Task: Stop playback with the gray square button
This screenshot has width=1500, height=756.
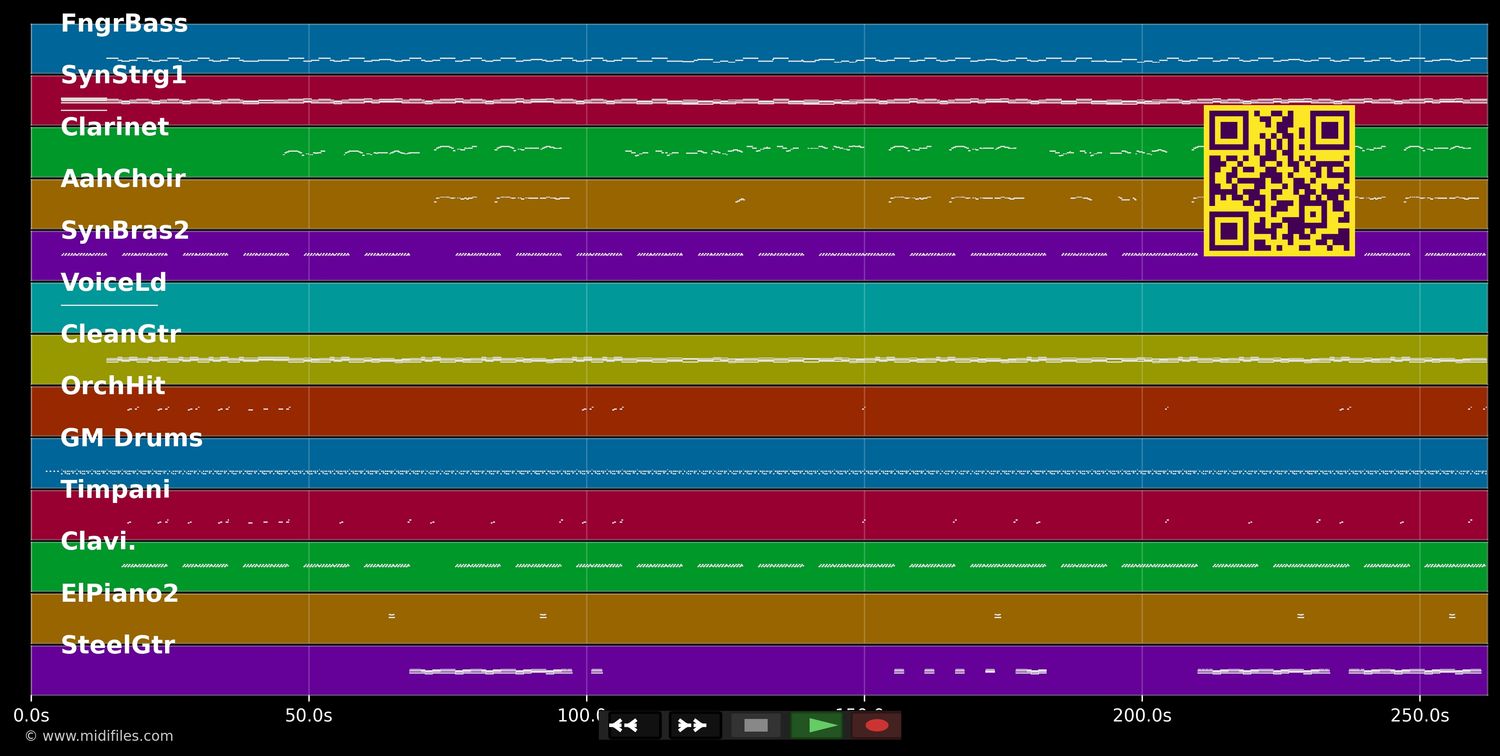Action: click(756, 725)
